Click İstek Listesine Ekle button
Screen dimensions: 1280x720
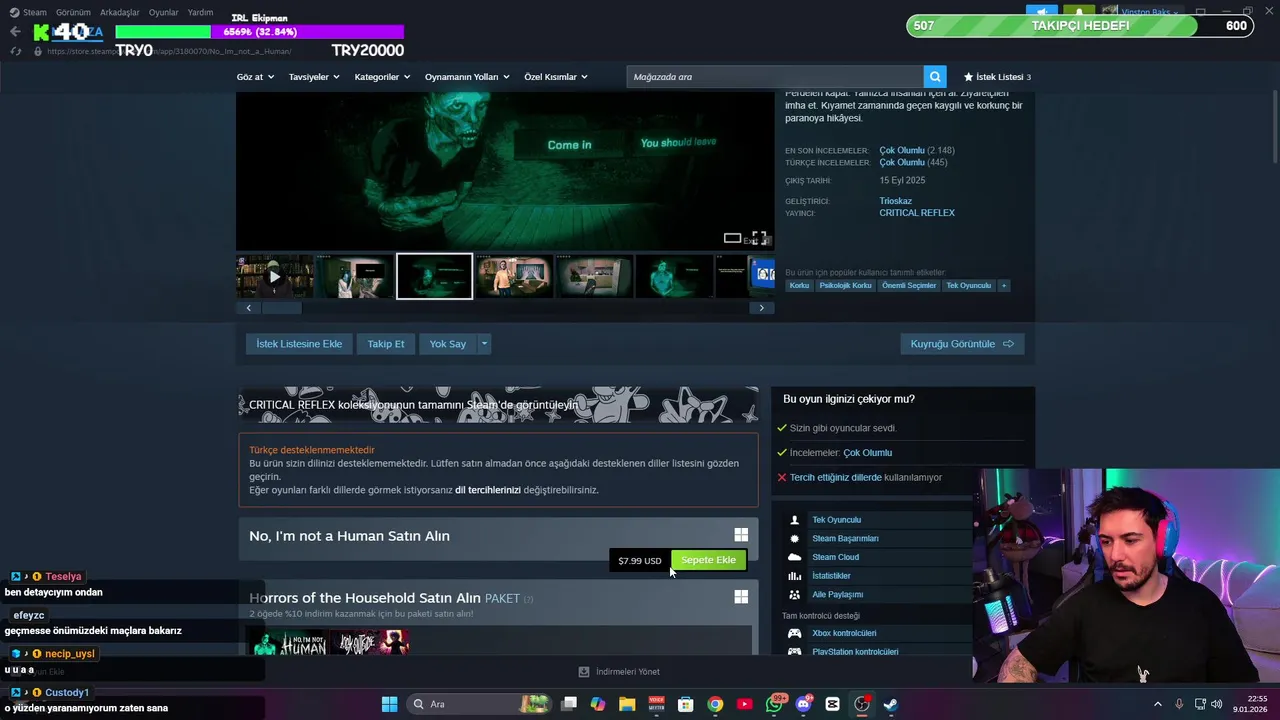[299, 344]
